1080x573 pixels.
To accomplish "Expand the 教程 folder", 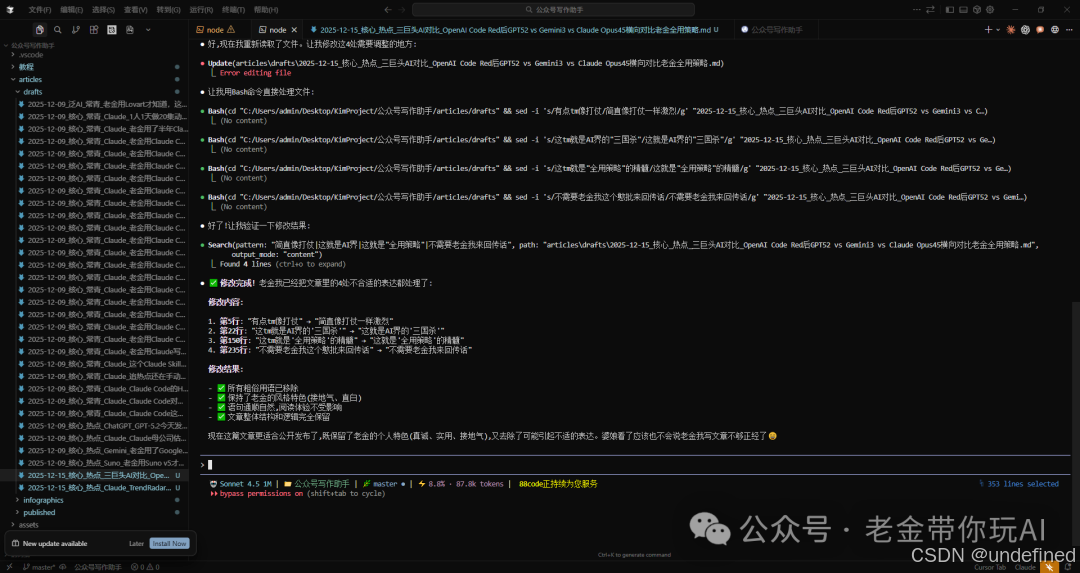I will tap(94, 67).
